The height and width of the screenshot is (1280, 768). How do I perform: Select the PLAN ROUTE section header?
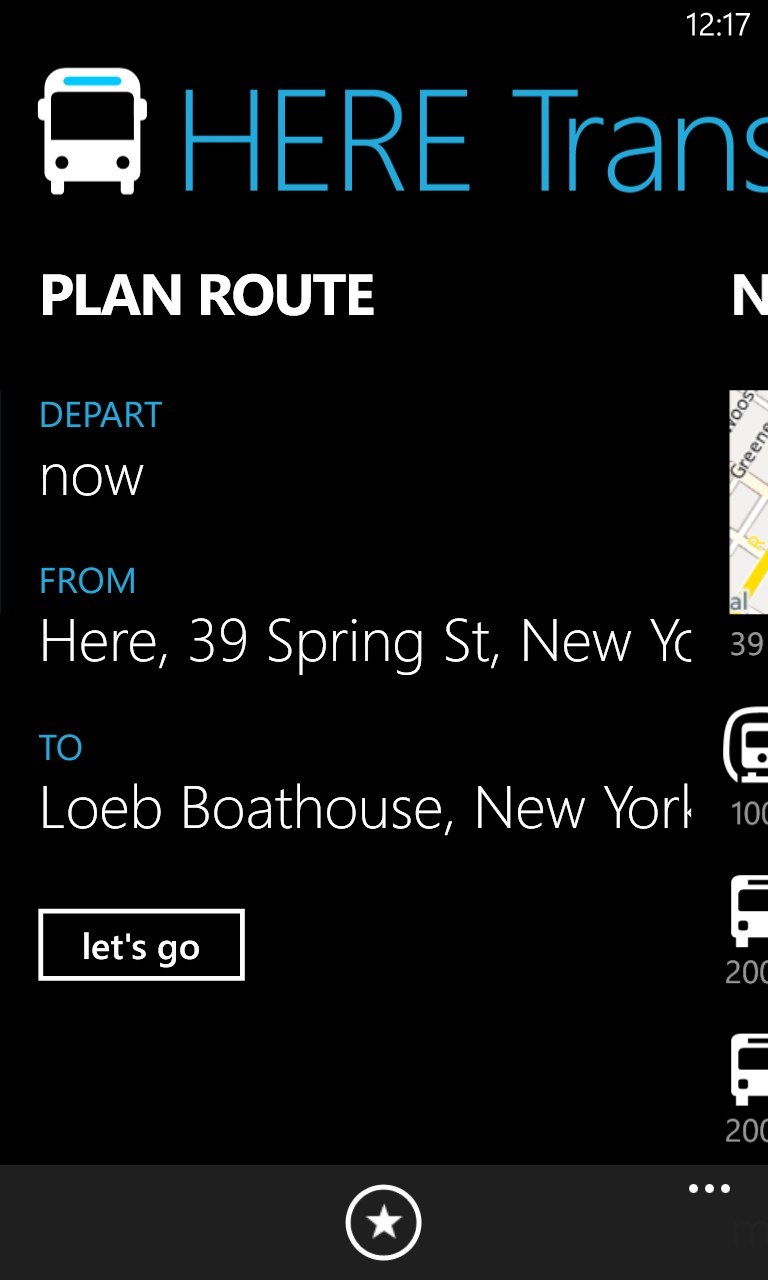207,296
